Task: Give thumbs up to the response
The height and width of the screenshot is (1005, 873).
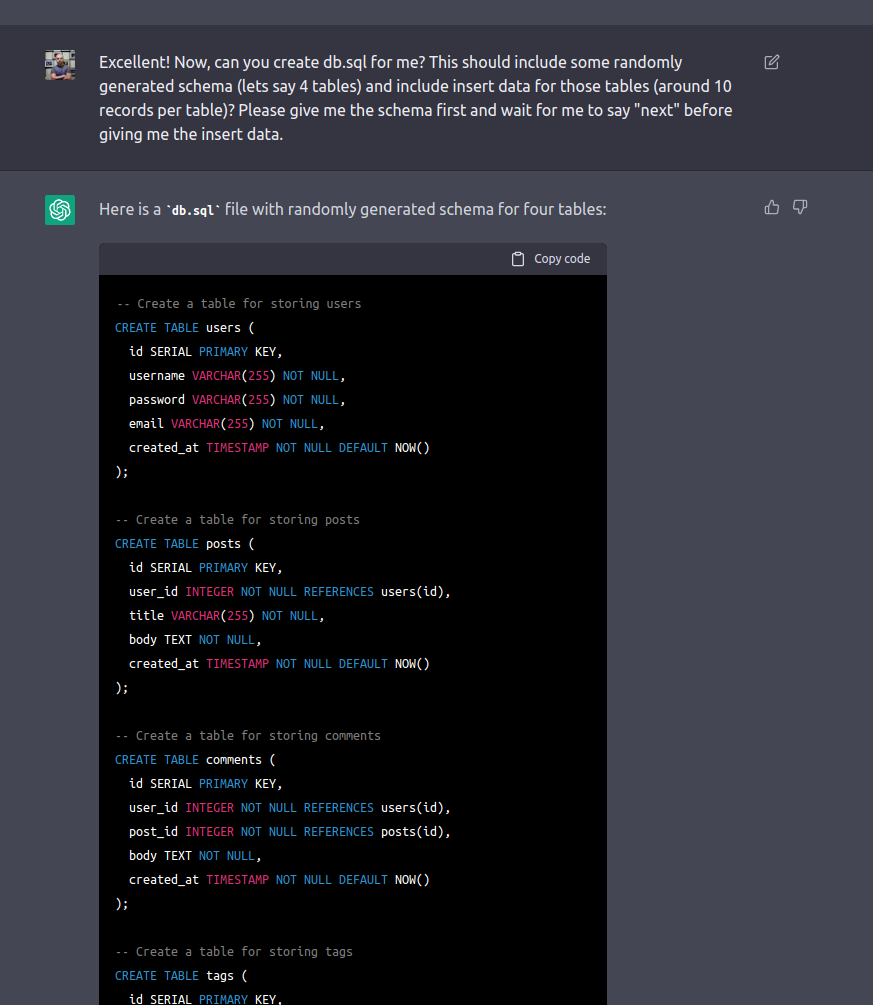Action: tap(772, 207)
